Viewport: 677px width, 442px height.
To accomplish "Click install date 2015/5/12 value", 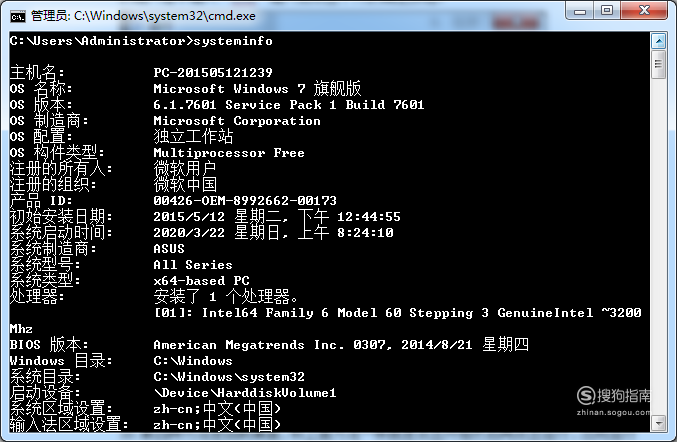I will 277,217.
